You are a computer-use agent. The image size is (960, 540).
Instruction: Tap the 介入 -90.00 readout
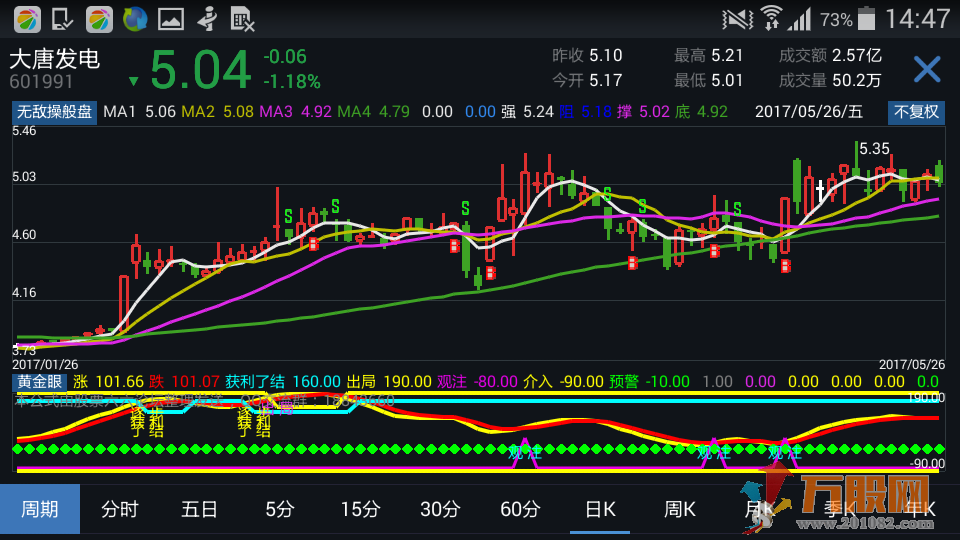pyautogui.click(x=563, y=382)
